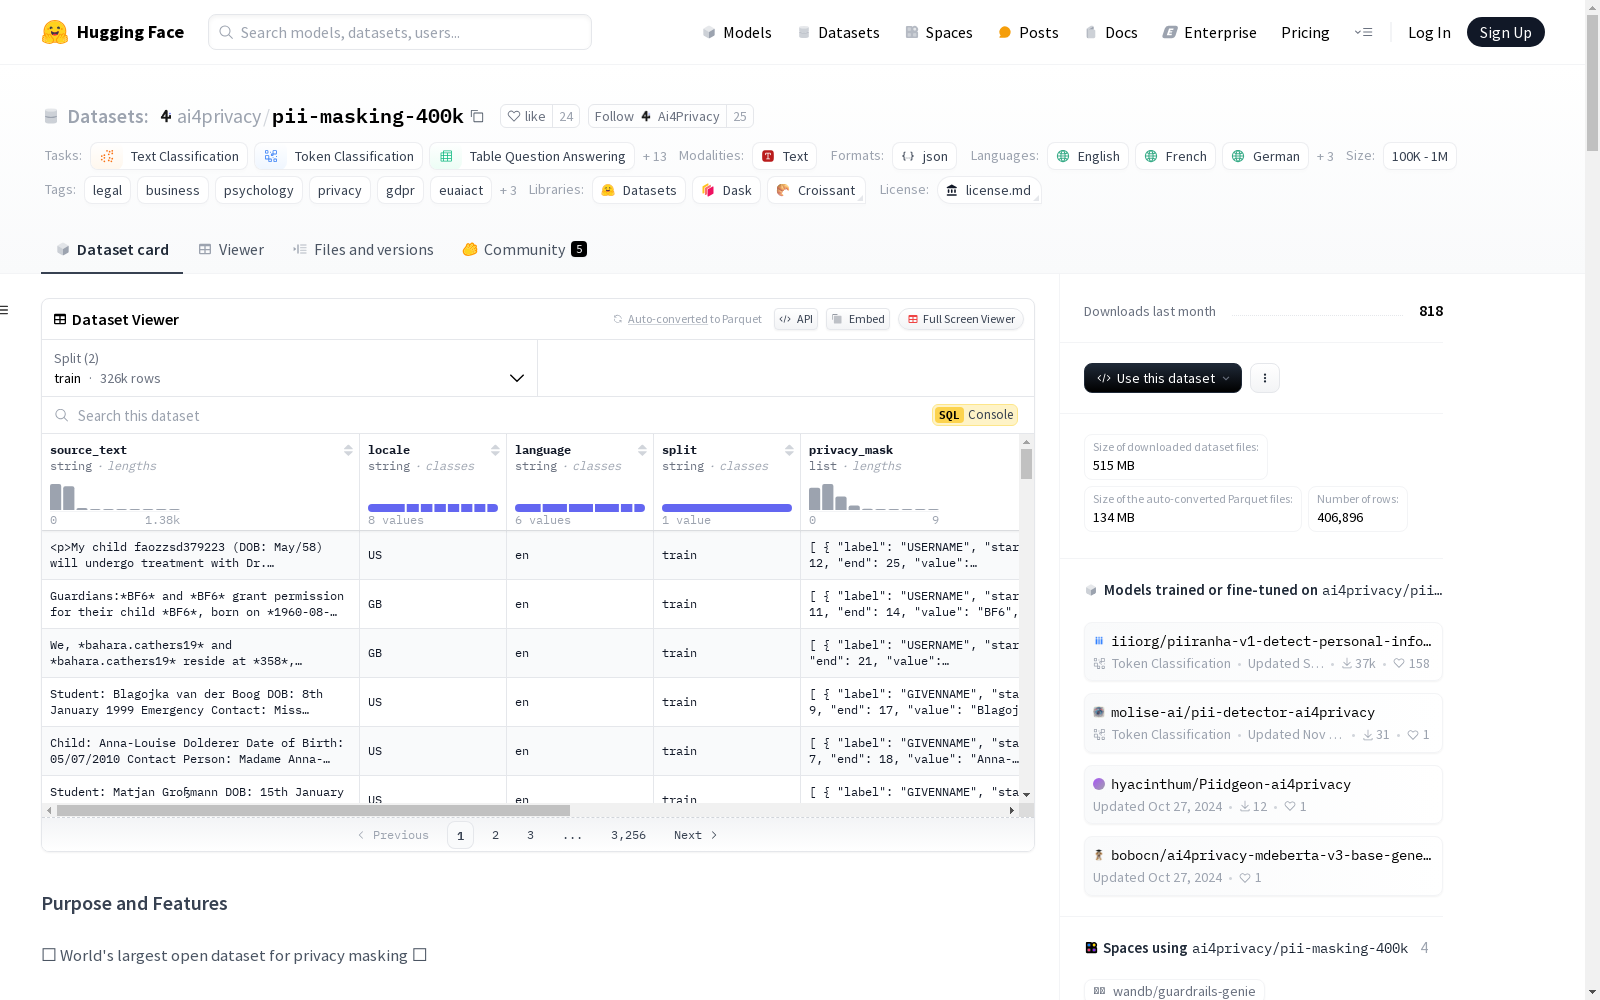Image resolution: width=1600 pixels, height=1000 pixels.
Task: Open the Full Screen Viewer
Action: click(961, 319)
